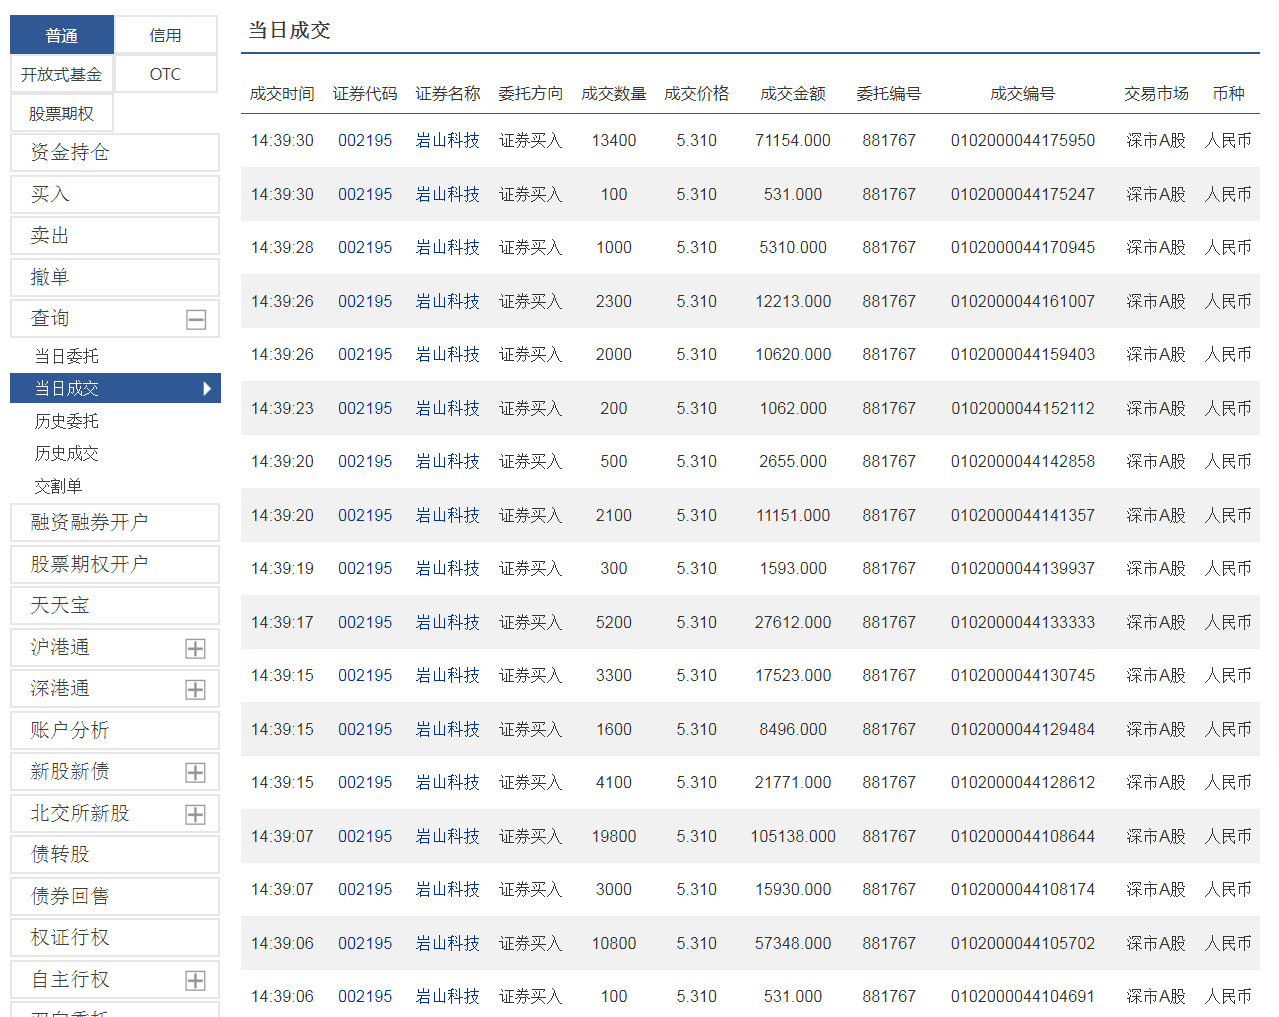Sort by 成交价格 column header
Viewport: 1279px width, 1017px height.
coord(697,93)
